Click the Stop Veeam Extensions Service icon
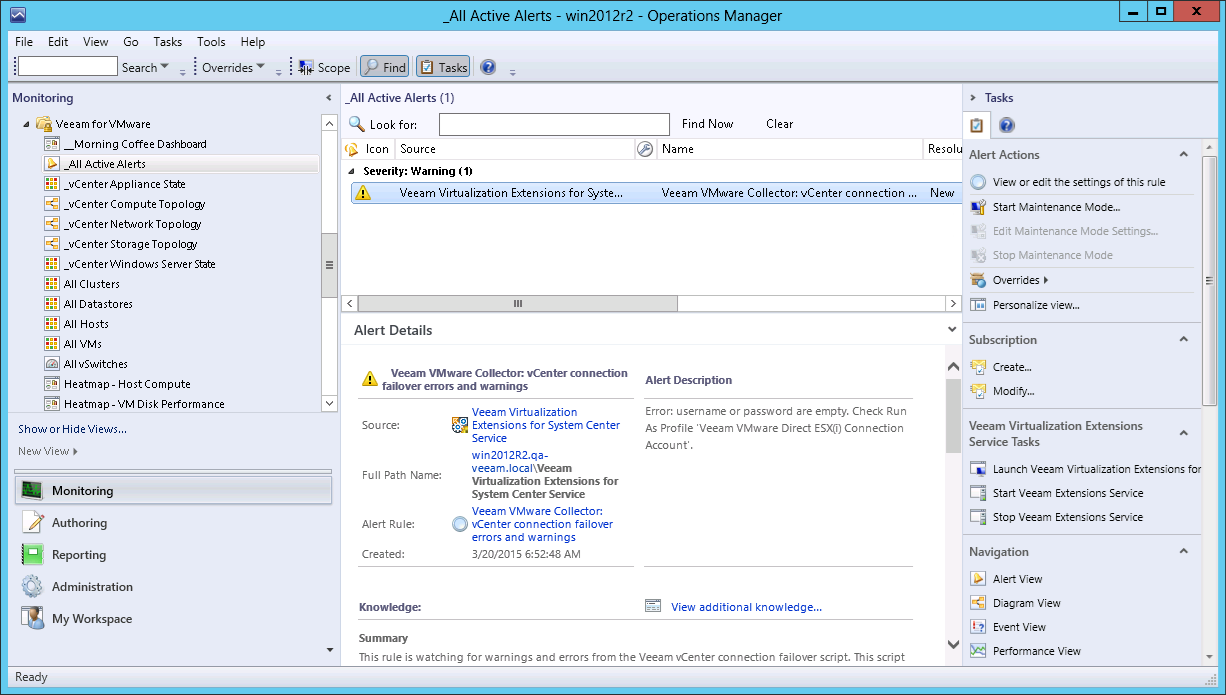Image resolution: width=1226 pixels, height=695 pixels. [x=977, y=517]
